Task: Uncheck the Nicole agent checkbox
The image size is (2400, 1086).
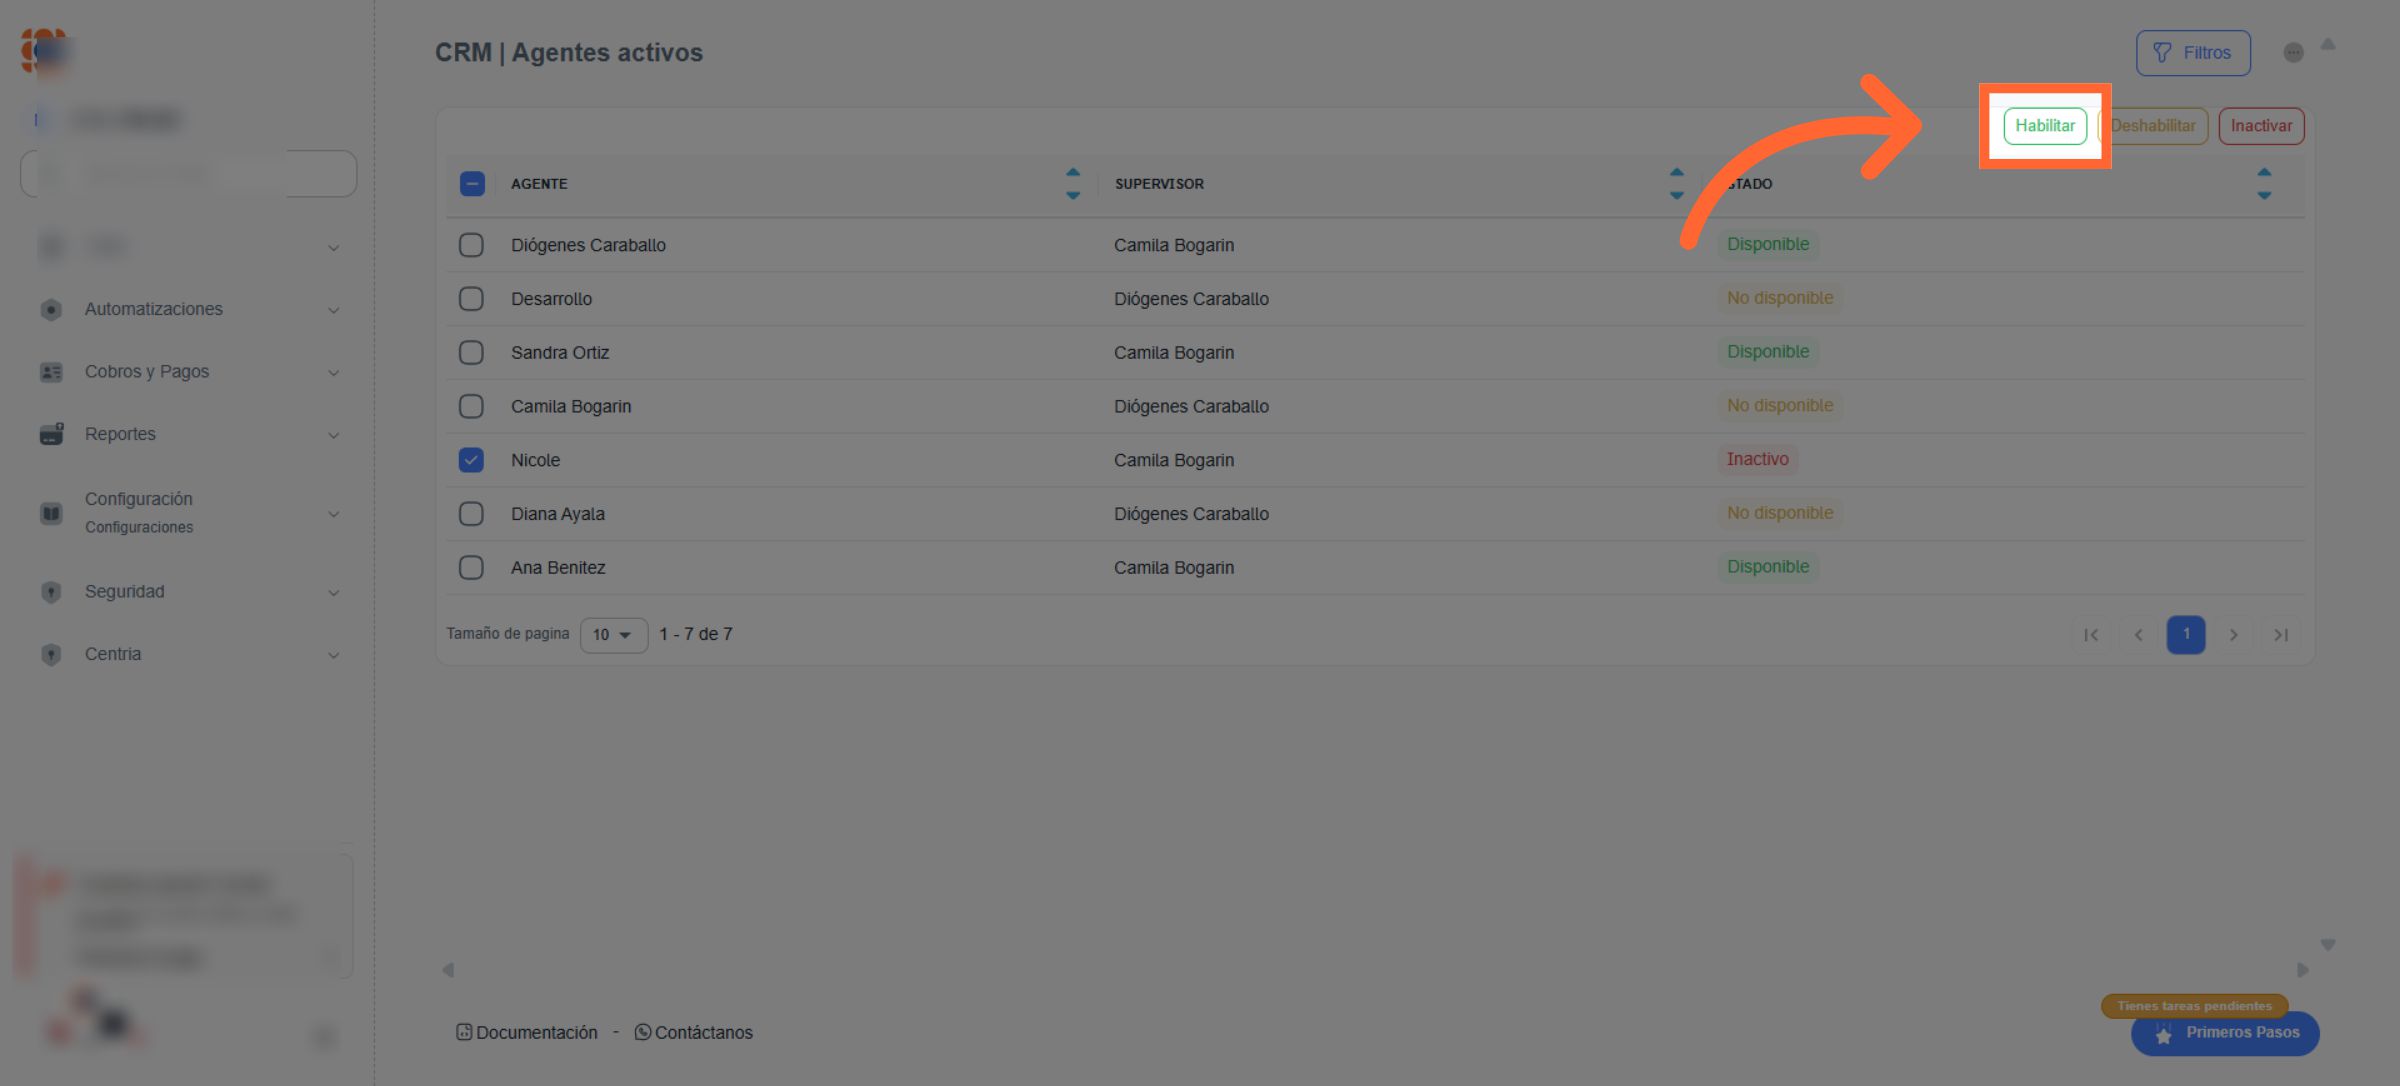Action: 471,460
